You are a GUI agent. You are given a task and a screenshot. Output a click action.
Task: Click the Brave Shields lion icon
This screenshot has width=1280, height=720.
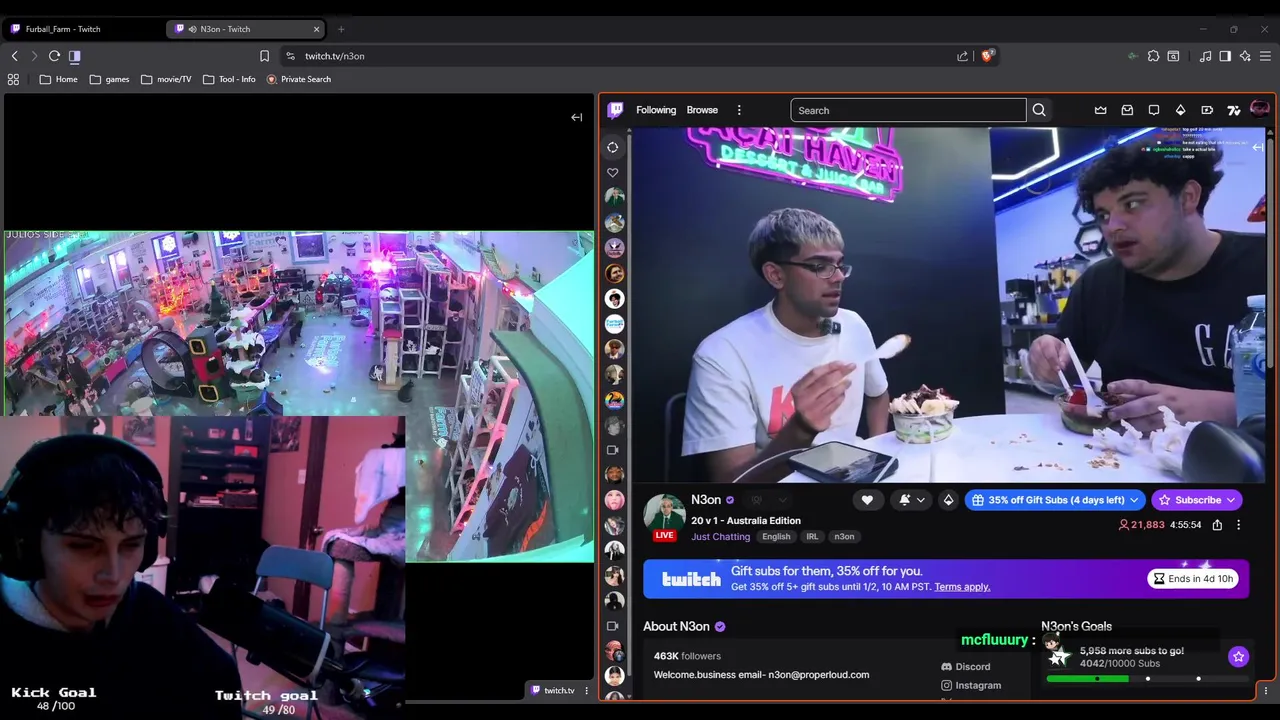point(987,56)
